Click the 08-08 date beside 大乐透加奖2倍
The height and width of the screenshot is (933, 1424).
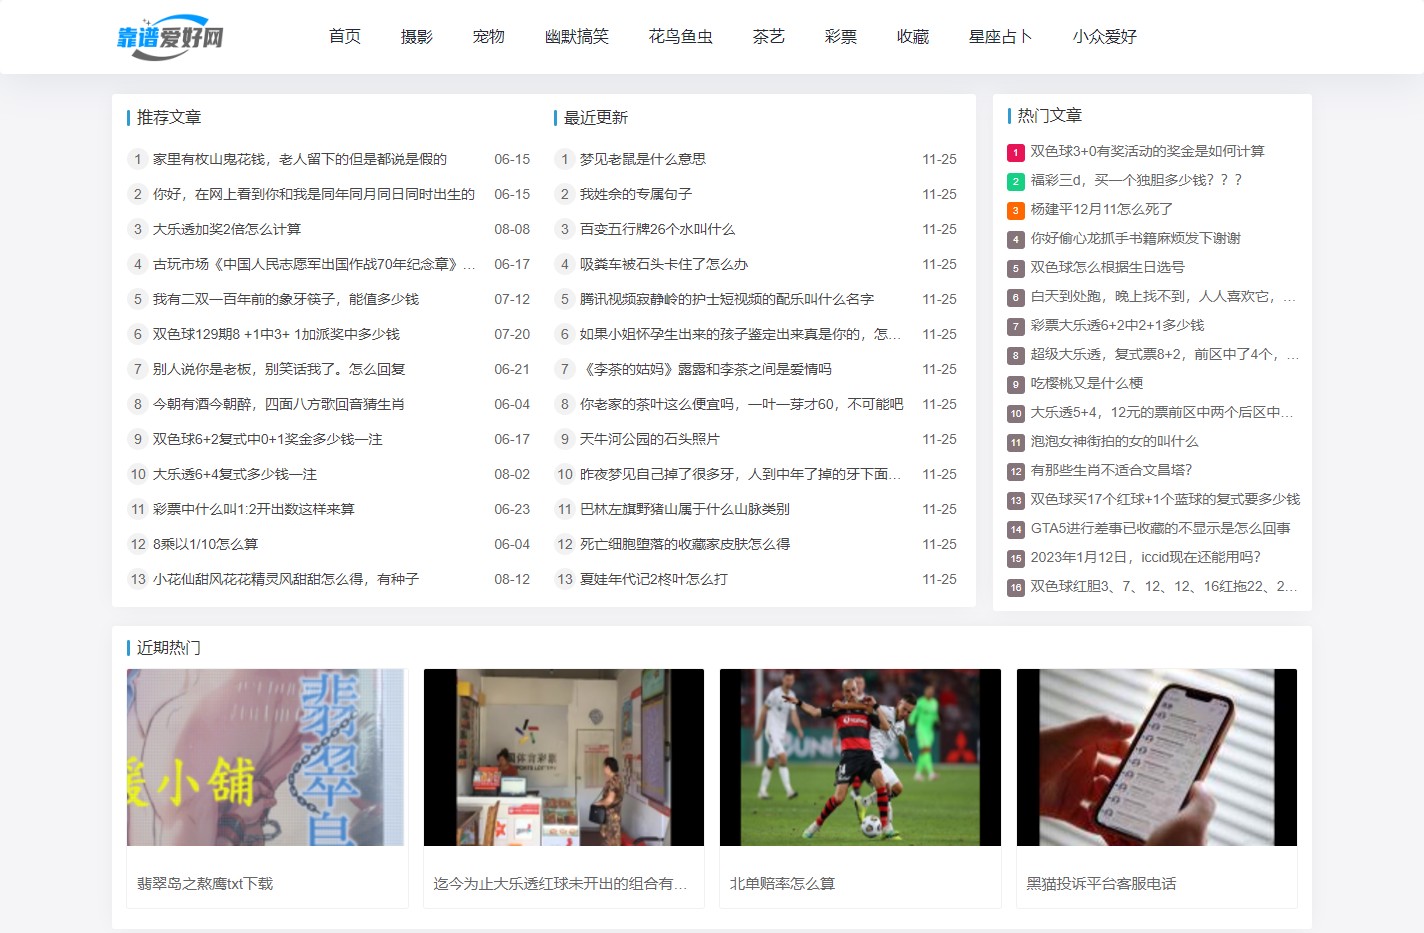(512, 229)
